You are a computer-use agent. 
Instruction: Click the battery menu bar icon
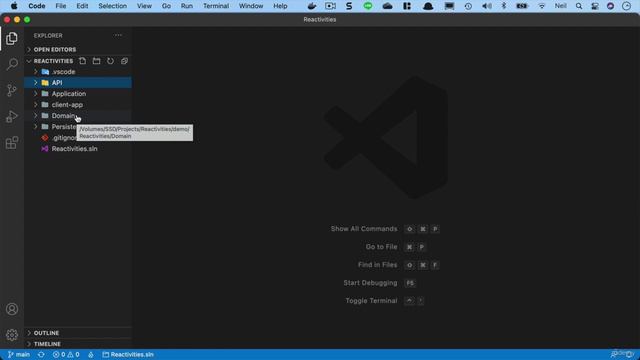(522, 6)
